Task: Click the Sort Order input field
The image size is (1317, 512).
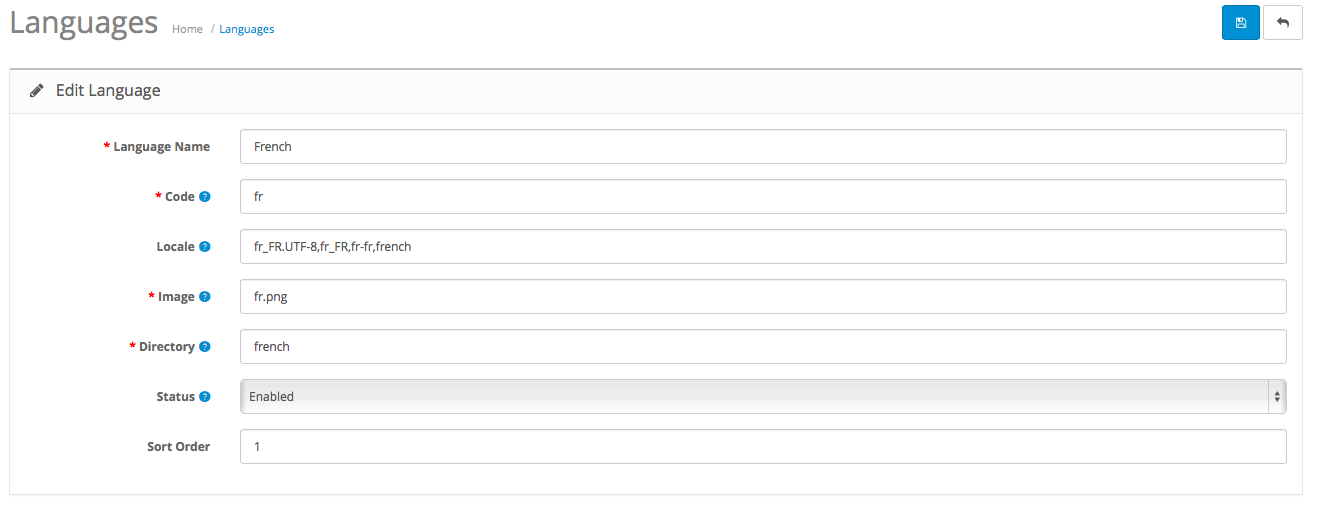Action: pos(763,446)
